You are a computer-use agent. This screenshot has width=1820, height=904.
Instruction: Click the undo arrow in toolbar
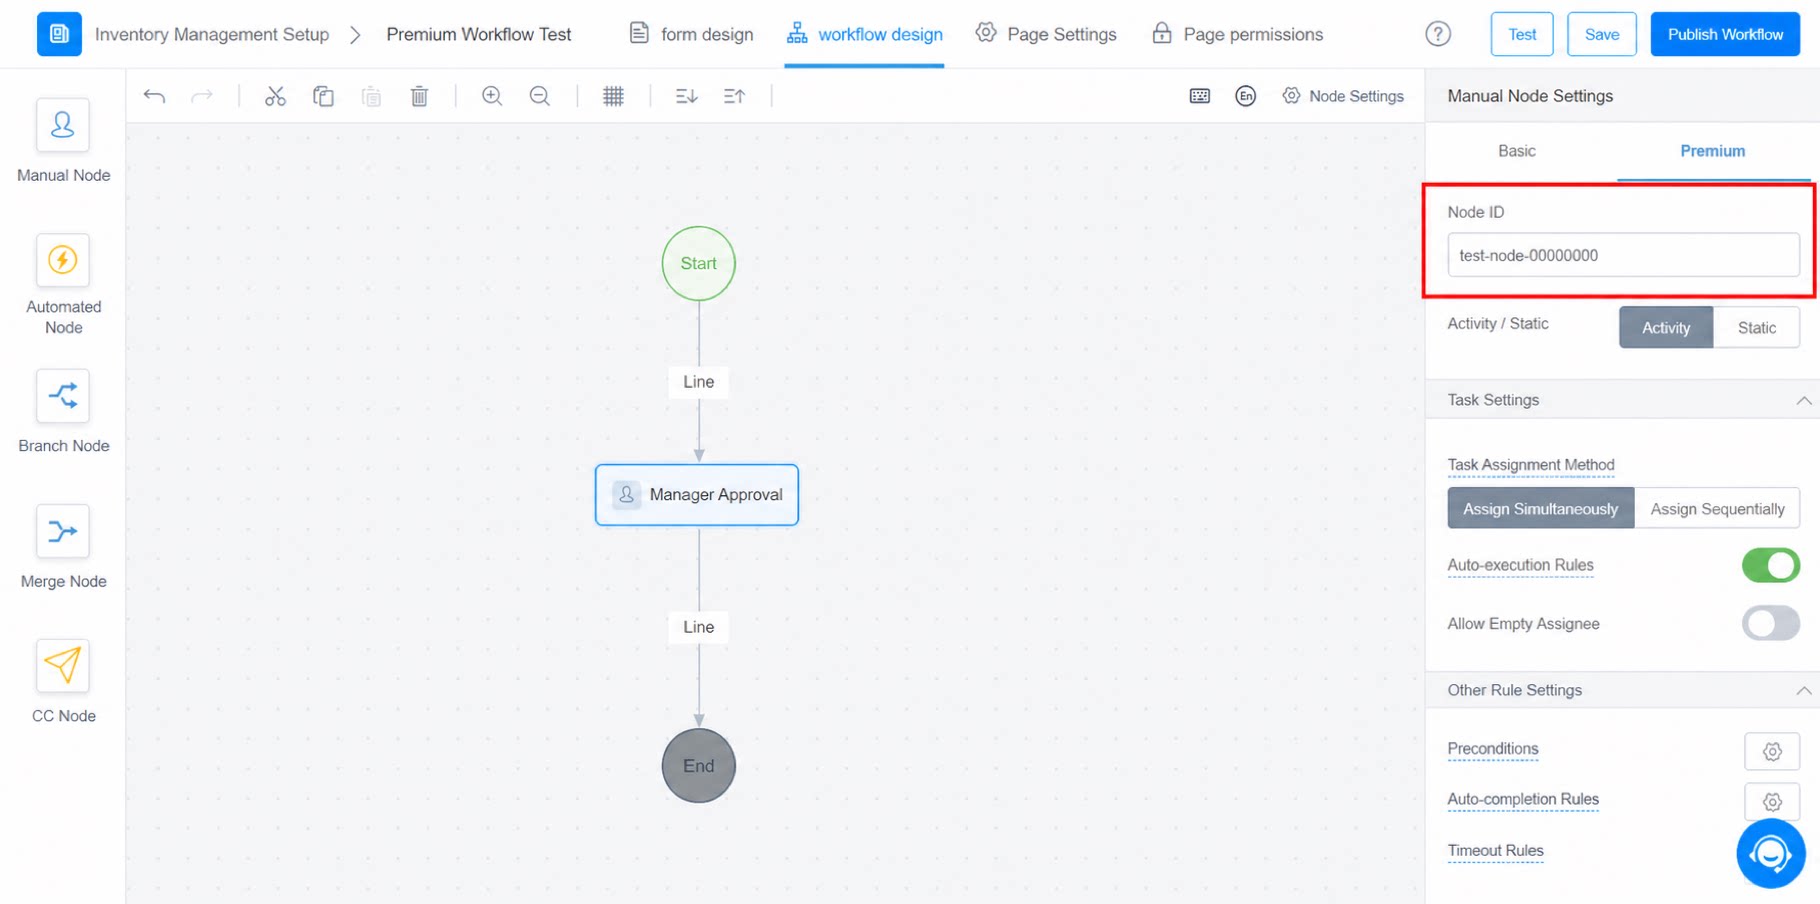coord(154,96)
